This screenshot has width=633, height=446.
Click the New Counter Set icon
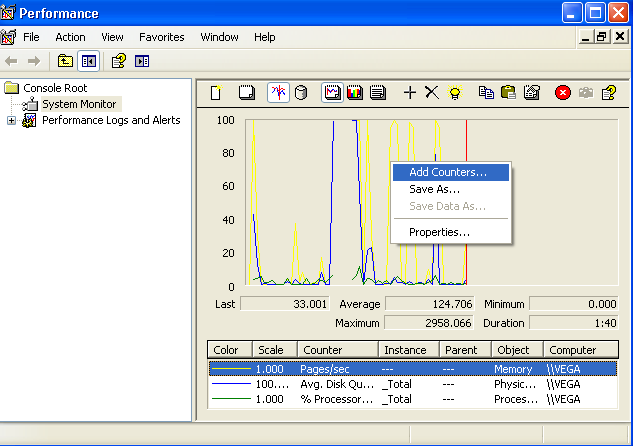tap(216, 92)
